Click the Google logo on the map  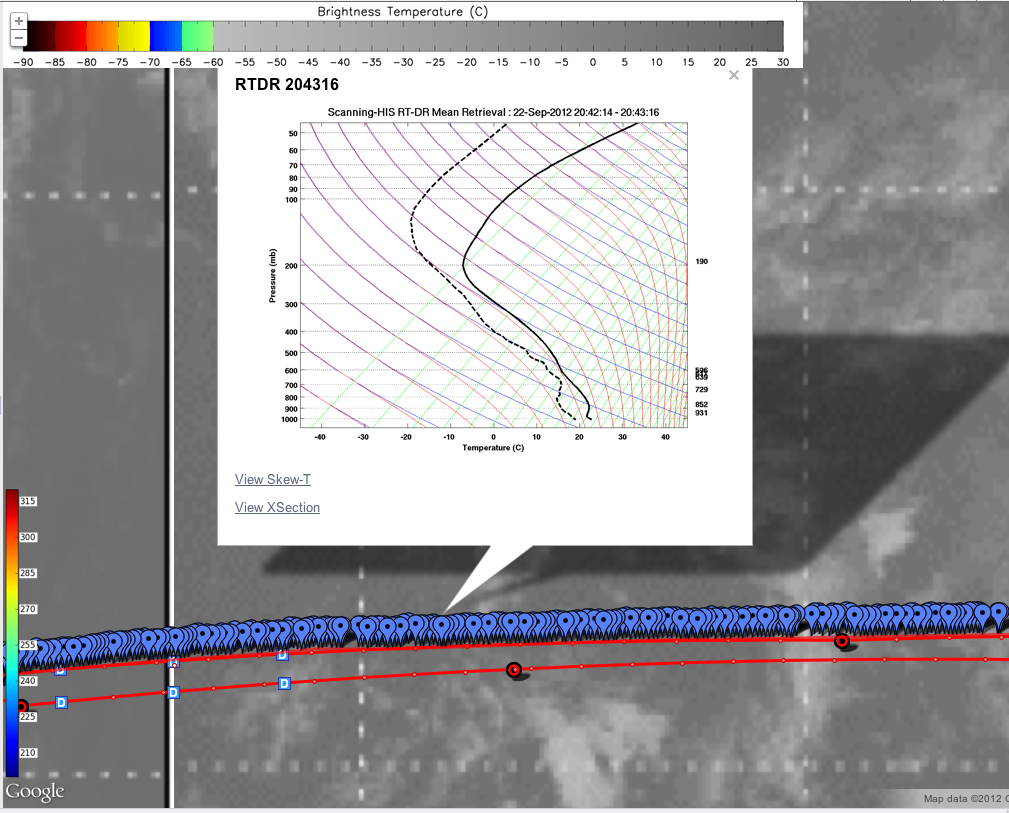coord(36,792)
